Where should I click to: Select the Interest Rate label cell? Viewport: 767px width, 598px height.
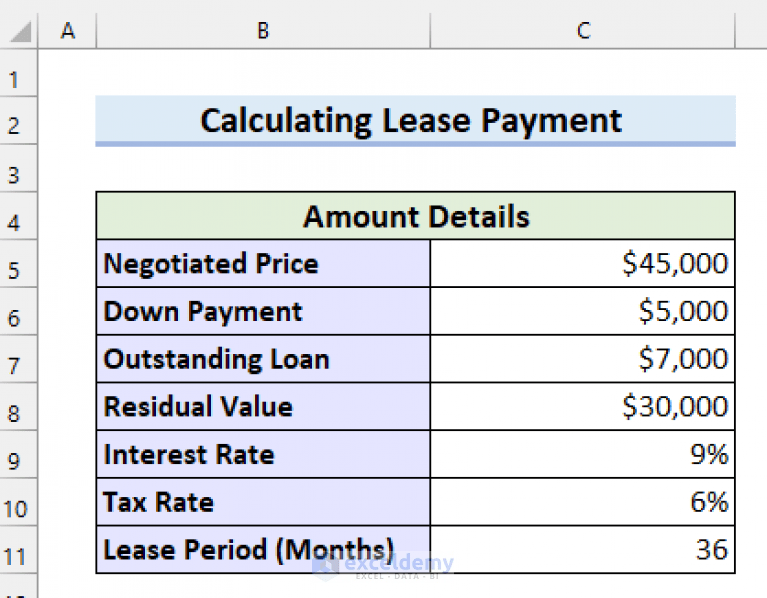pyautogui.click(x=263, y=454)
